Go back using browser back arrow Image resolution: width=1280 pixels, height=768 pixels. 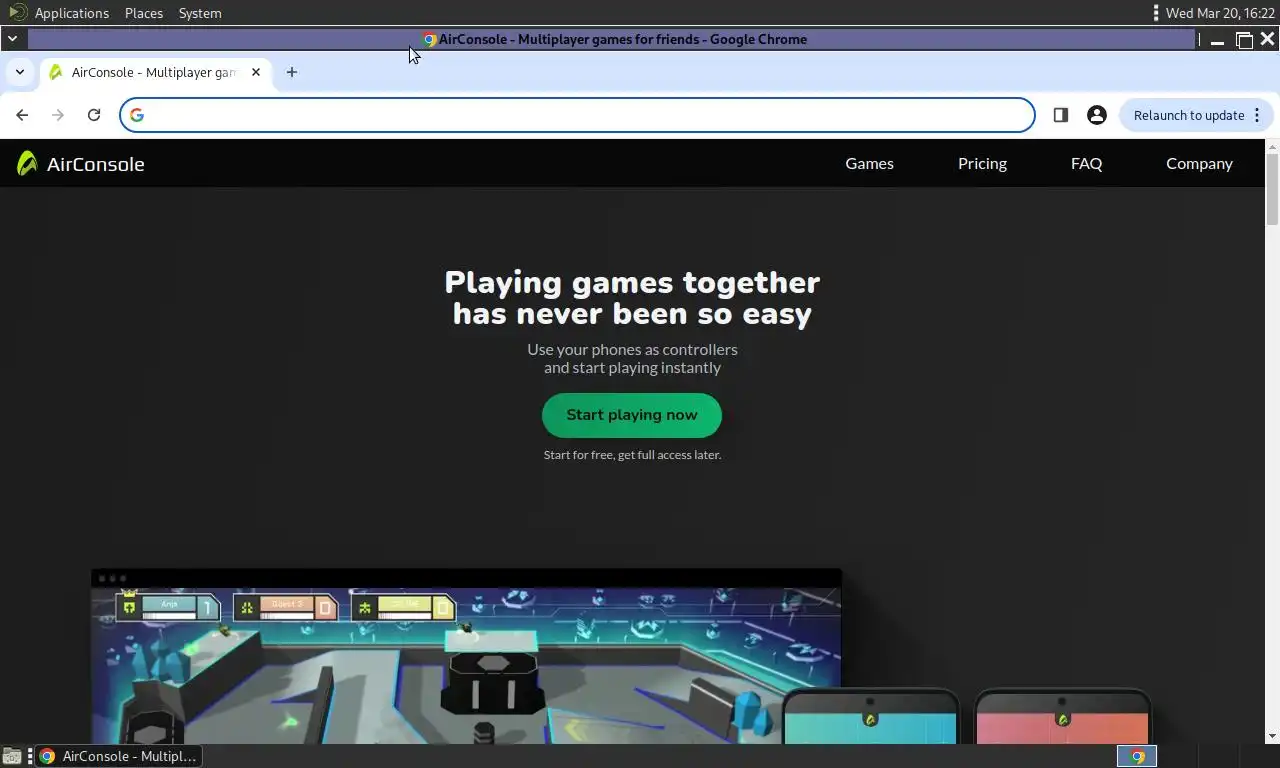(22, 115)
